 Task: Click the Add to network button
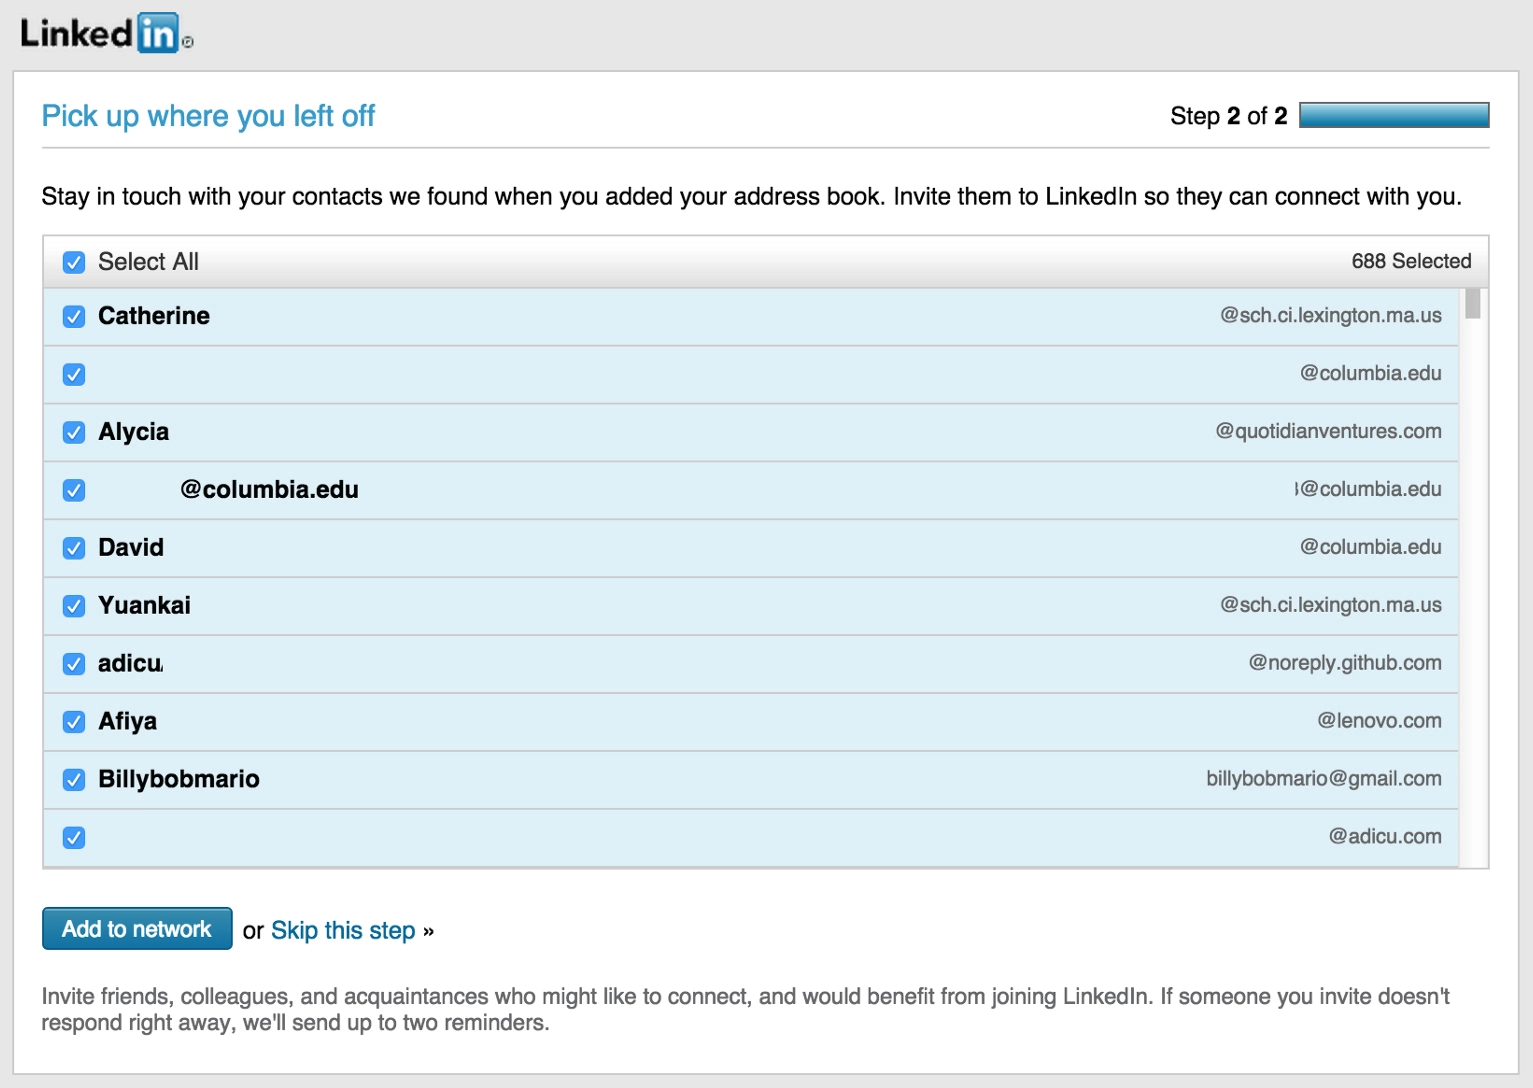[x=137, y=929]
